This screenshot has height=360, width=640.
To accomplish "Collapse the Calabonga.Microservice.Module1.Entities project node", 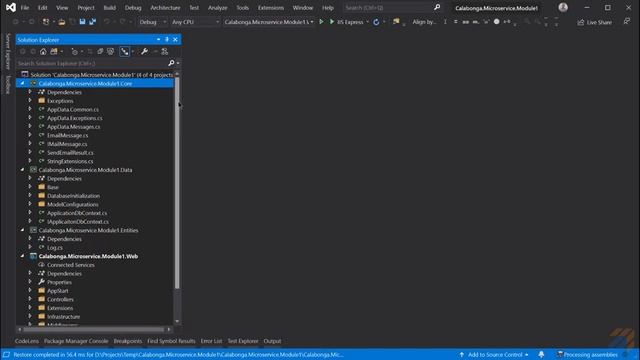I will click(x=22, y=230).
